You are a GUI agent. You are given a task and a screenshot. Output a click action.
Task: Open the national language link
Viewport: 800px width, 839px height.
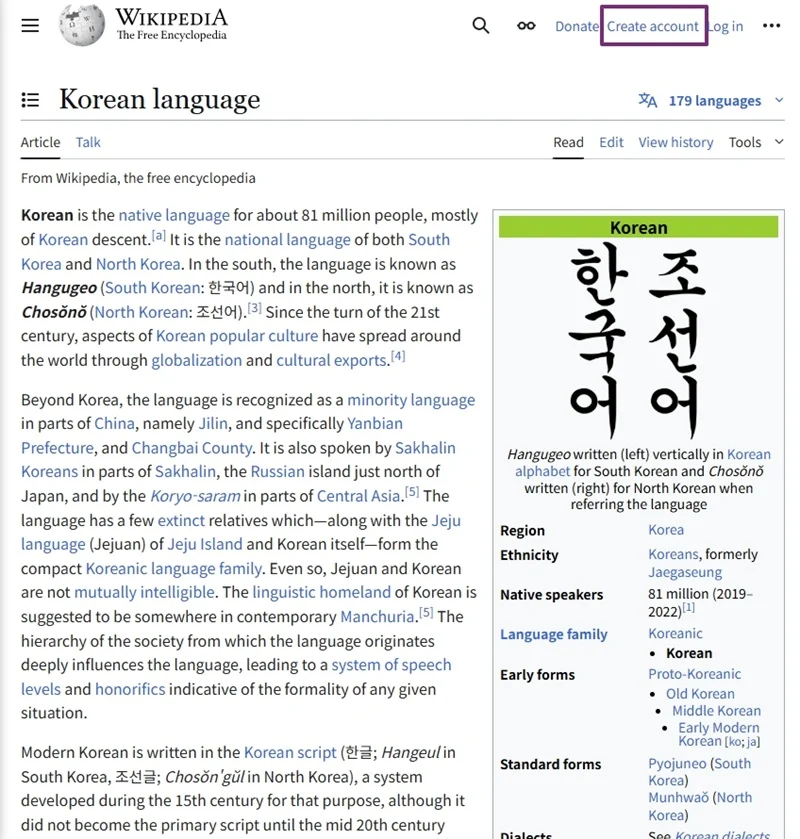(x=287, y=240)
